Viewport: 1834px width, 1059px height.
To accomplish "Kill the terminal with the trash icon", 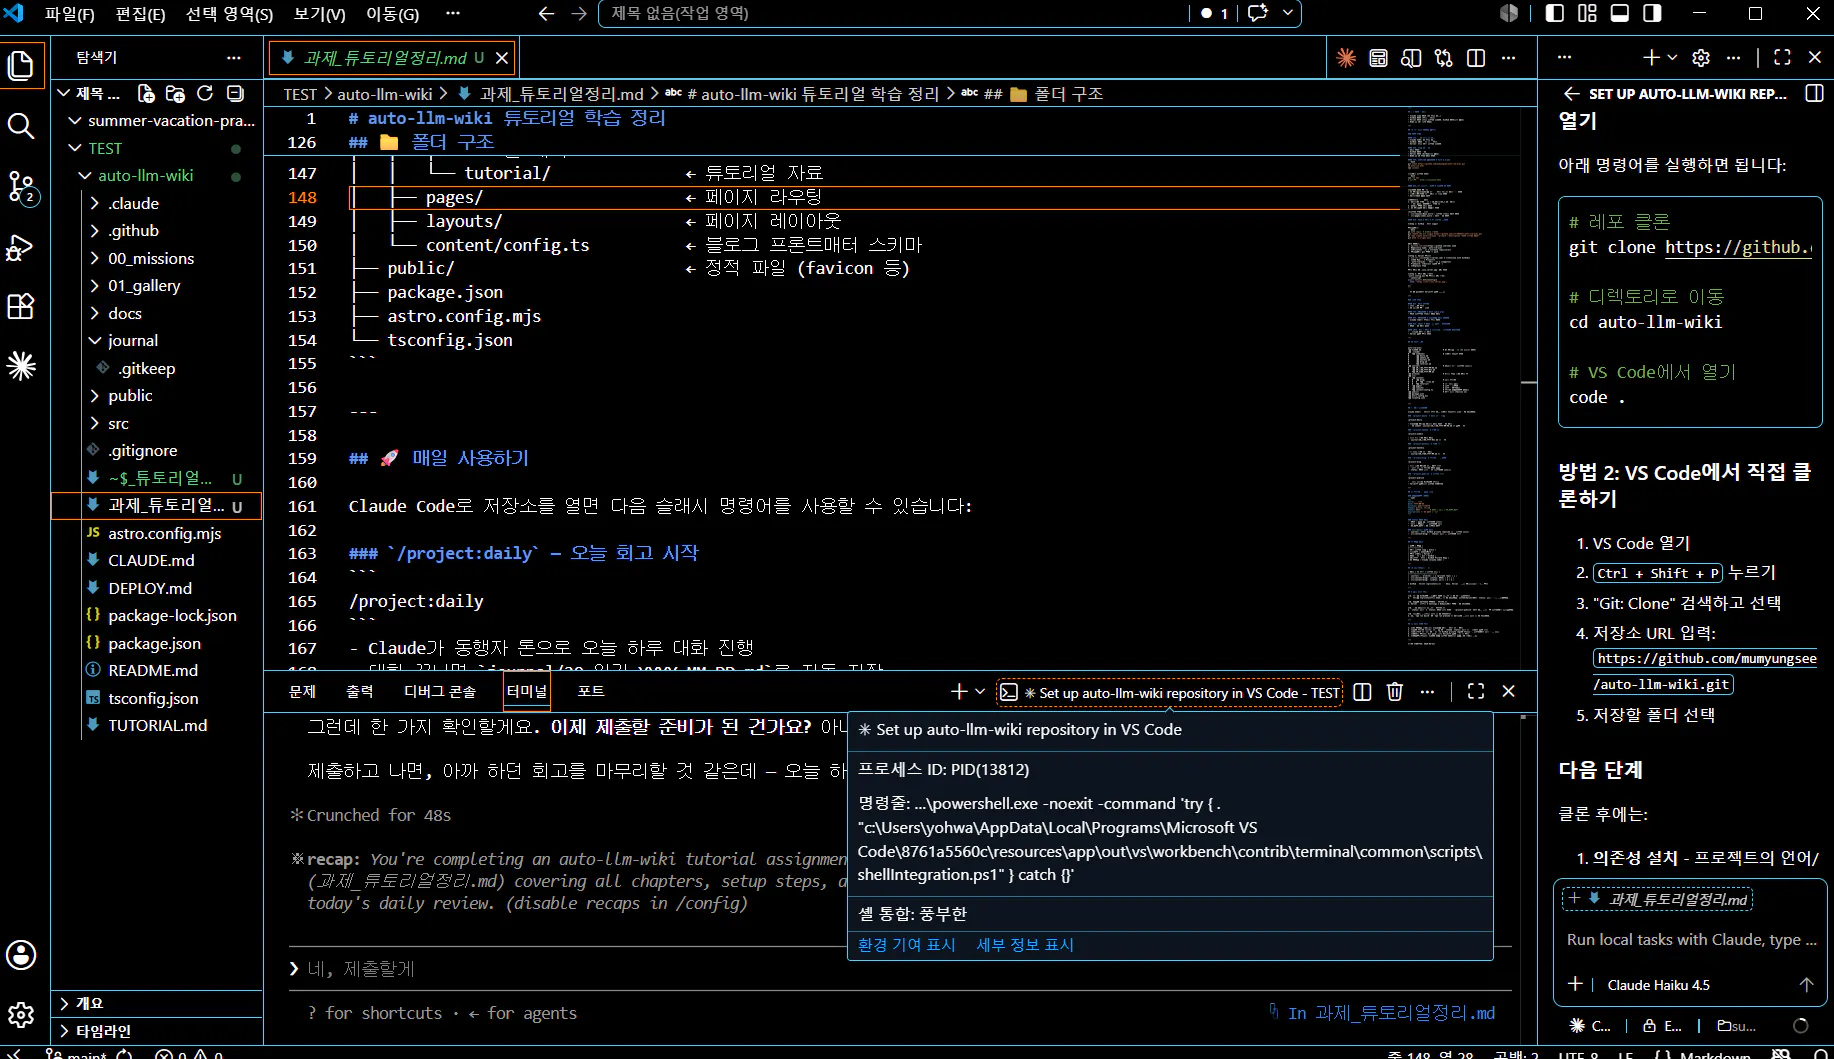I will coord(1395,691).
